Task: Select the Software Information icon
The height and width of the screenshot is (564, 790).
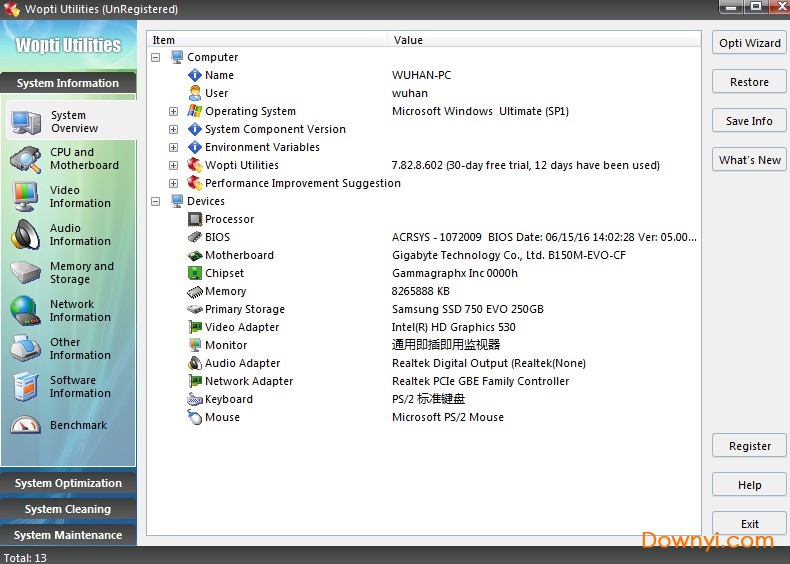Action: point(25,387)
